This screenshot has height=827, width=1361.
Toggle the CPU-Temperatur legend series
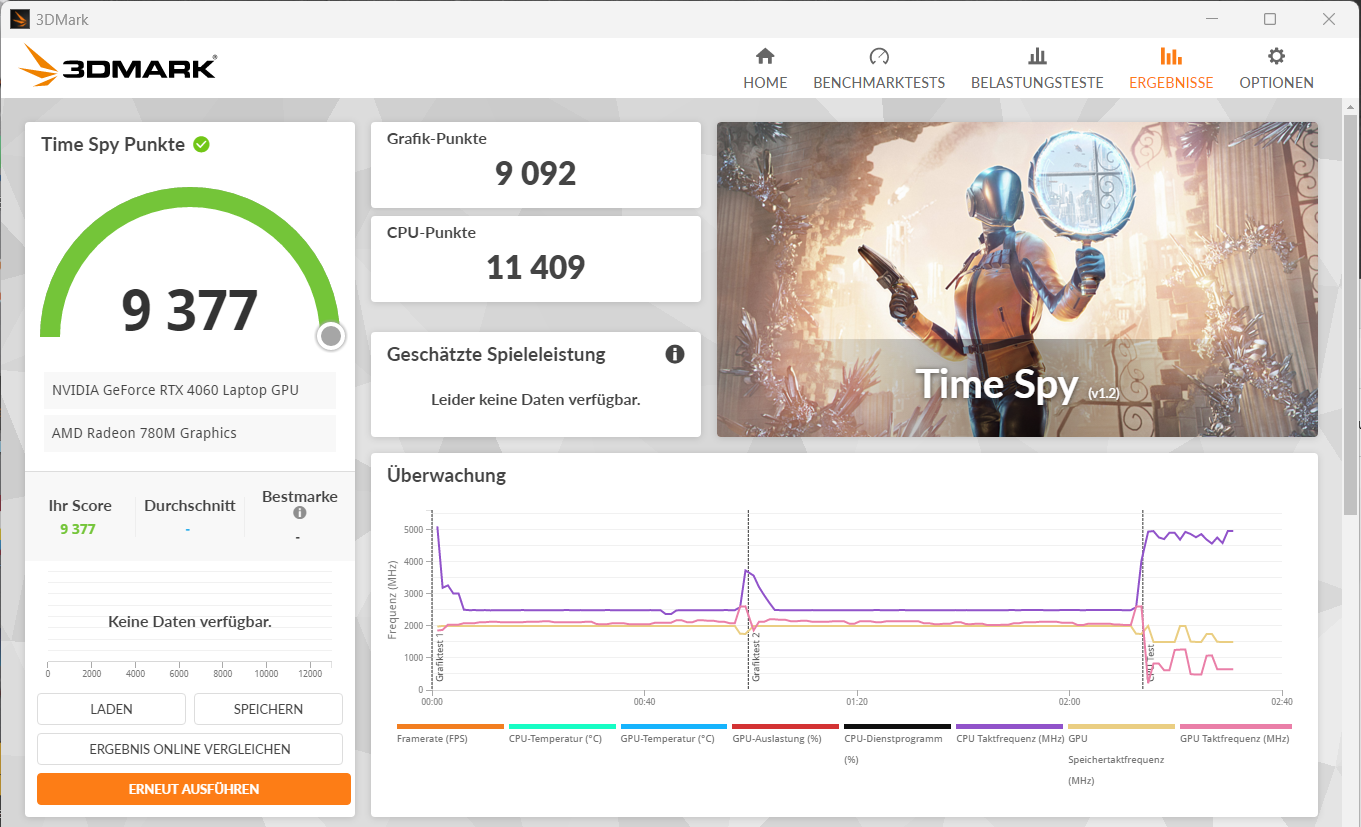click(555, 738)
